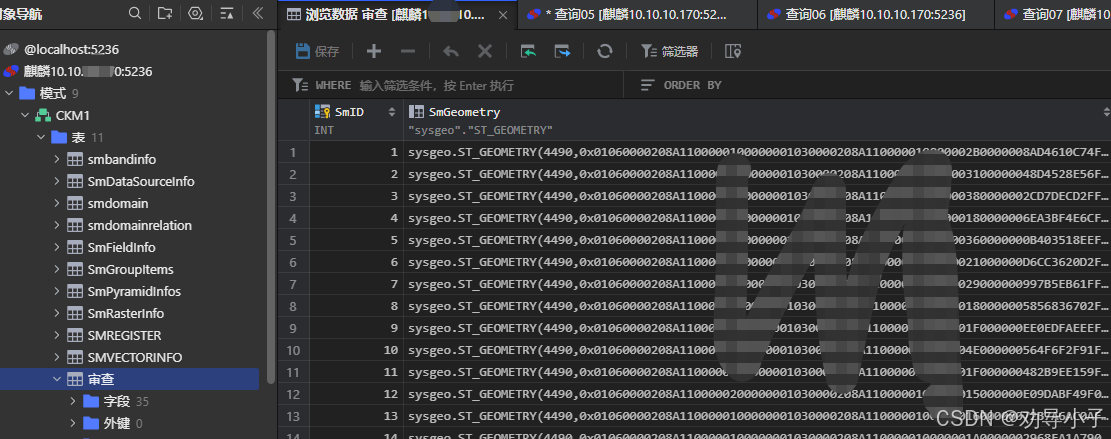Image resolution: width=1111 pixels, height=439 pixels.
Task: Click the 审查 table grid icon
Action: pyautogui.click(x=74, y=379)
